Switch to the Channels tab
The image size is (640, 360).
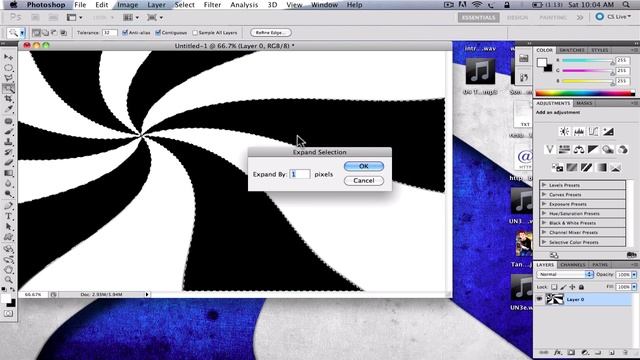pyautogui.click(x=573, y=264)
